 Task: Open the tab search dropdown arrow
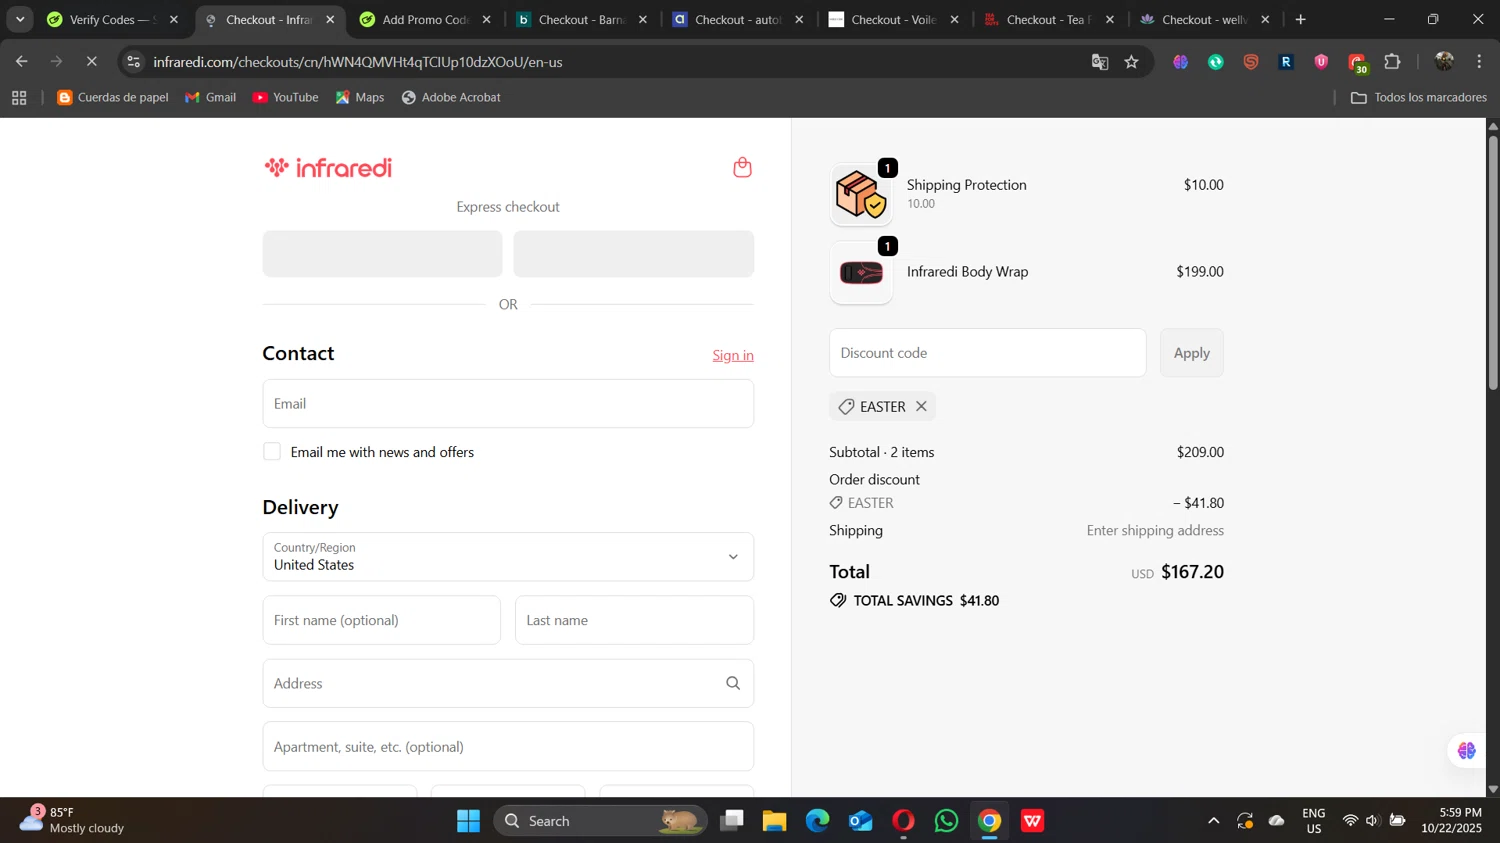click(x=20, y=19)
